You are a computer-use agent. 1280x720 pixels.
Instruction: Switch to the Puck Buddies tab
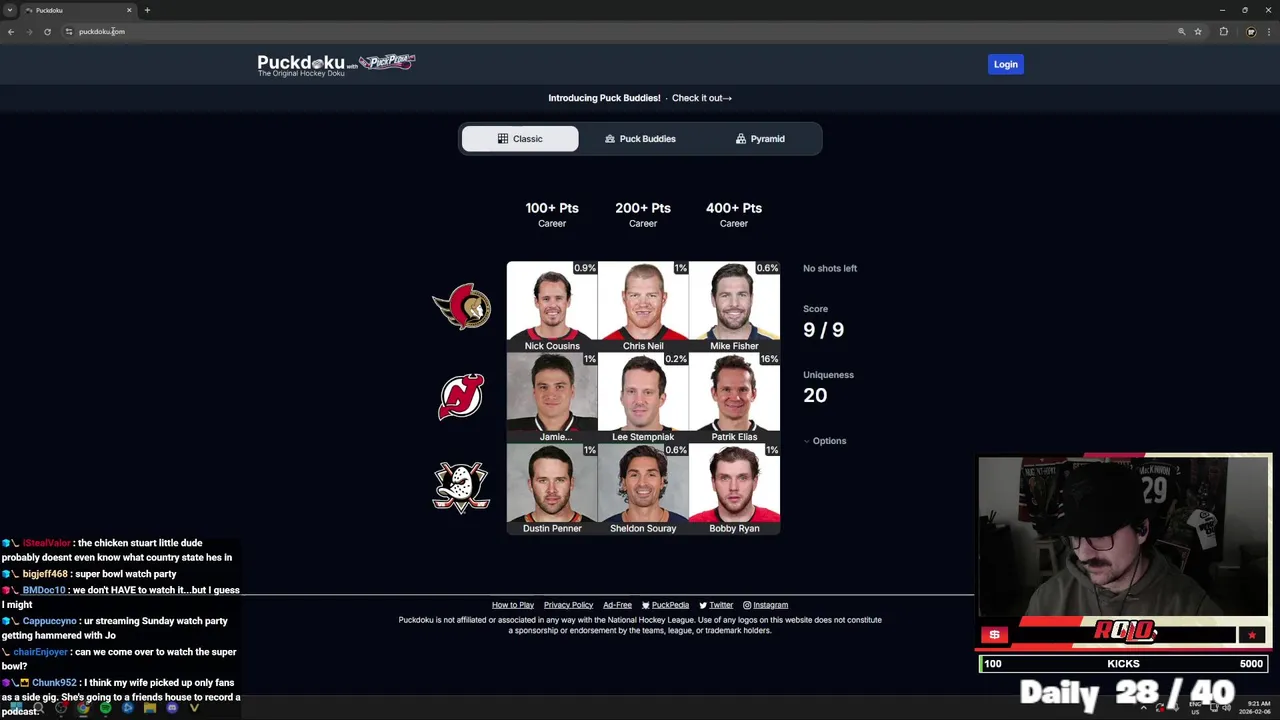coord(640,139)
